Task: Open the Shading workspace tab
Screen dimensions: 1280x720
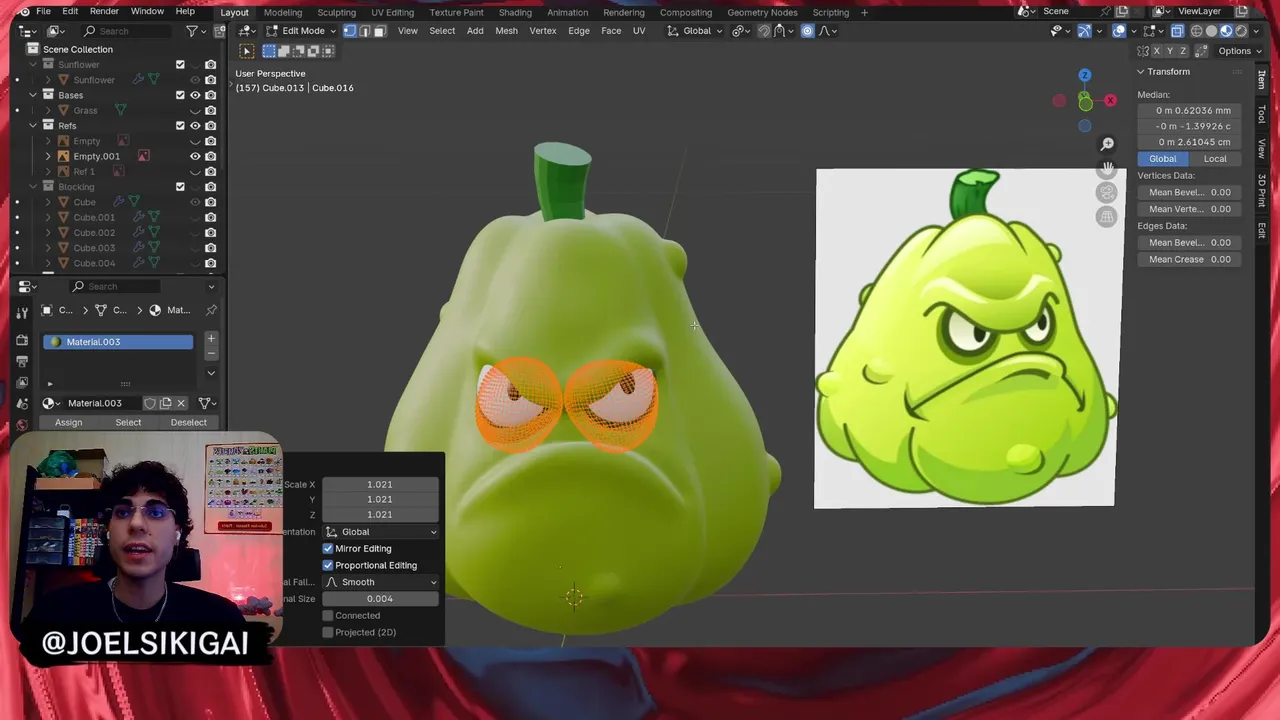Action: (515, 12)
